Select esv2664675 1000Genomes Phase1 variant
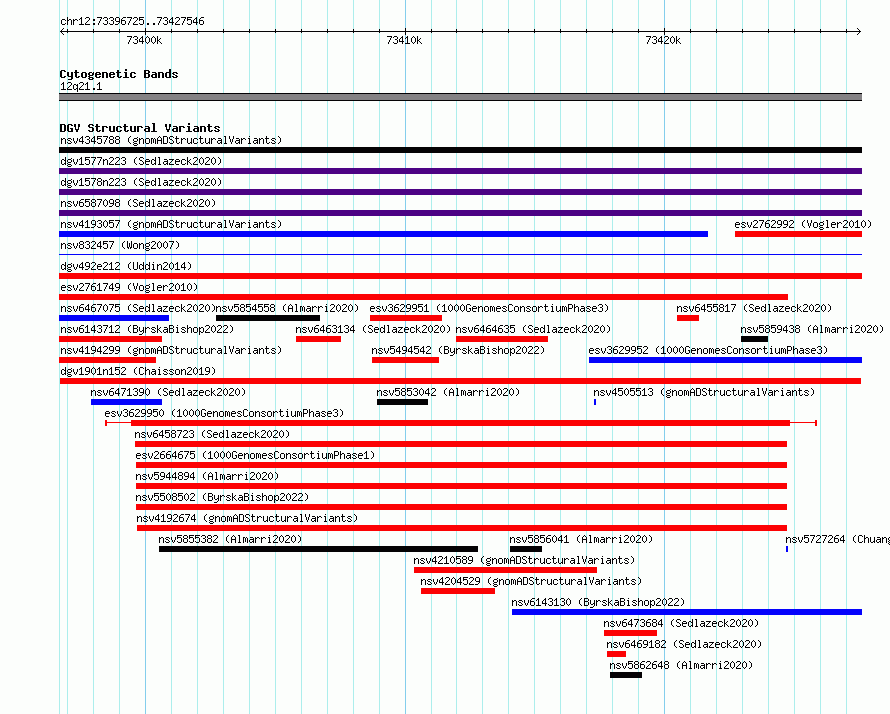890x714 pixels. coord(461,465)
